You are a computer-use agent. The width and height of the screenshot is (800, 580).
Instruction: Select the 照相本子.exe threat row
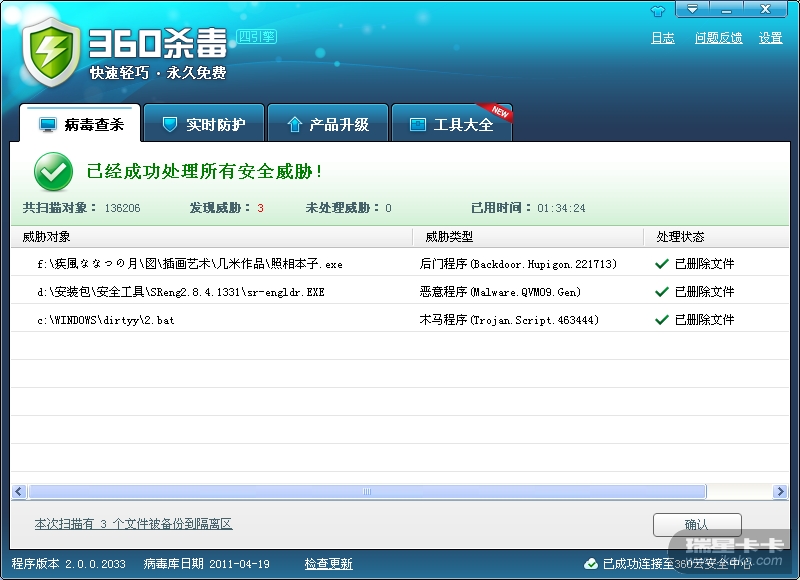400,263
